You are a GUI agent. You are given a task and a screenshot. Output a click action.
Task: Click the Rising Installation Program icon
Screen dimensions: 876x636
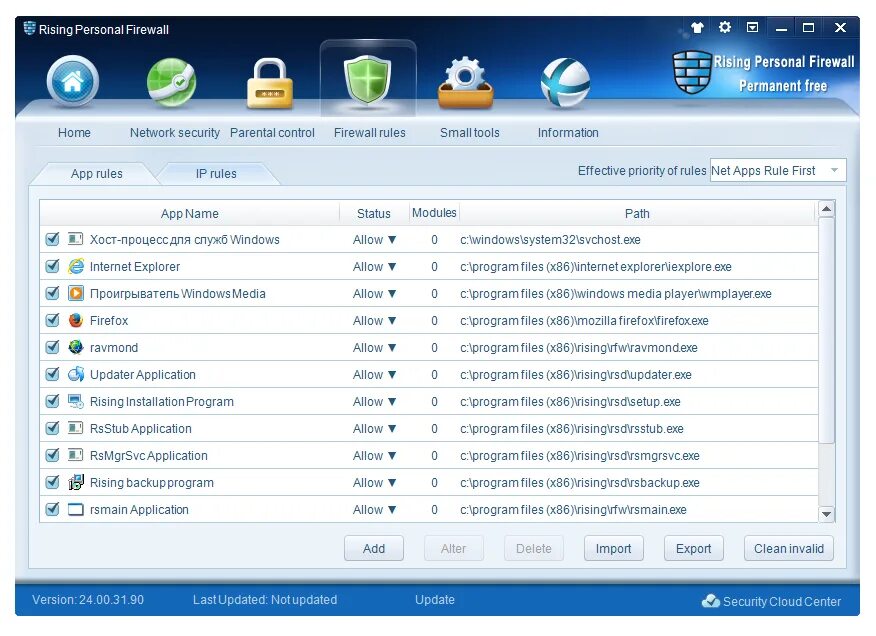click(x=75, y=401)
